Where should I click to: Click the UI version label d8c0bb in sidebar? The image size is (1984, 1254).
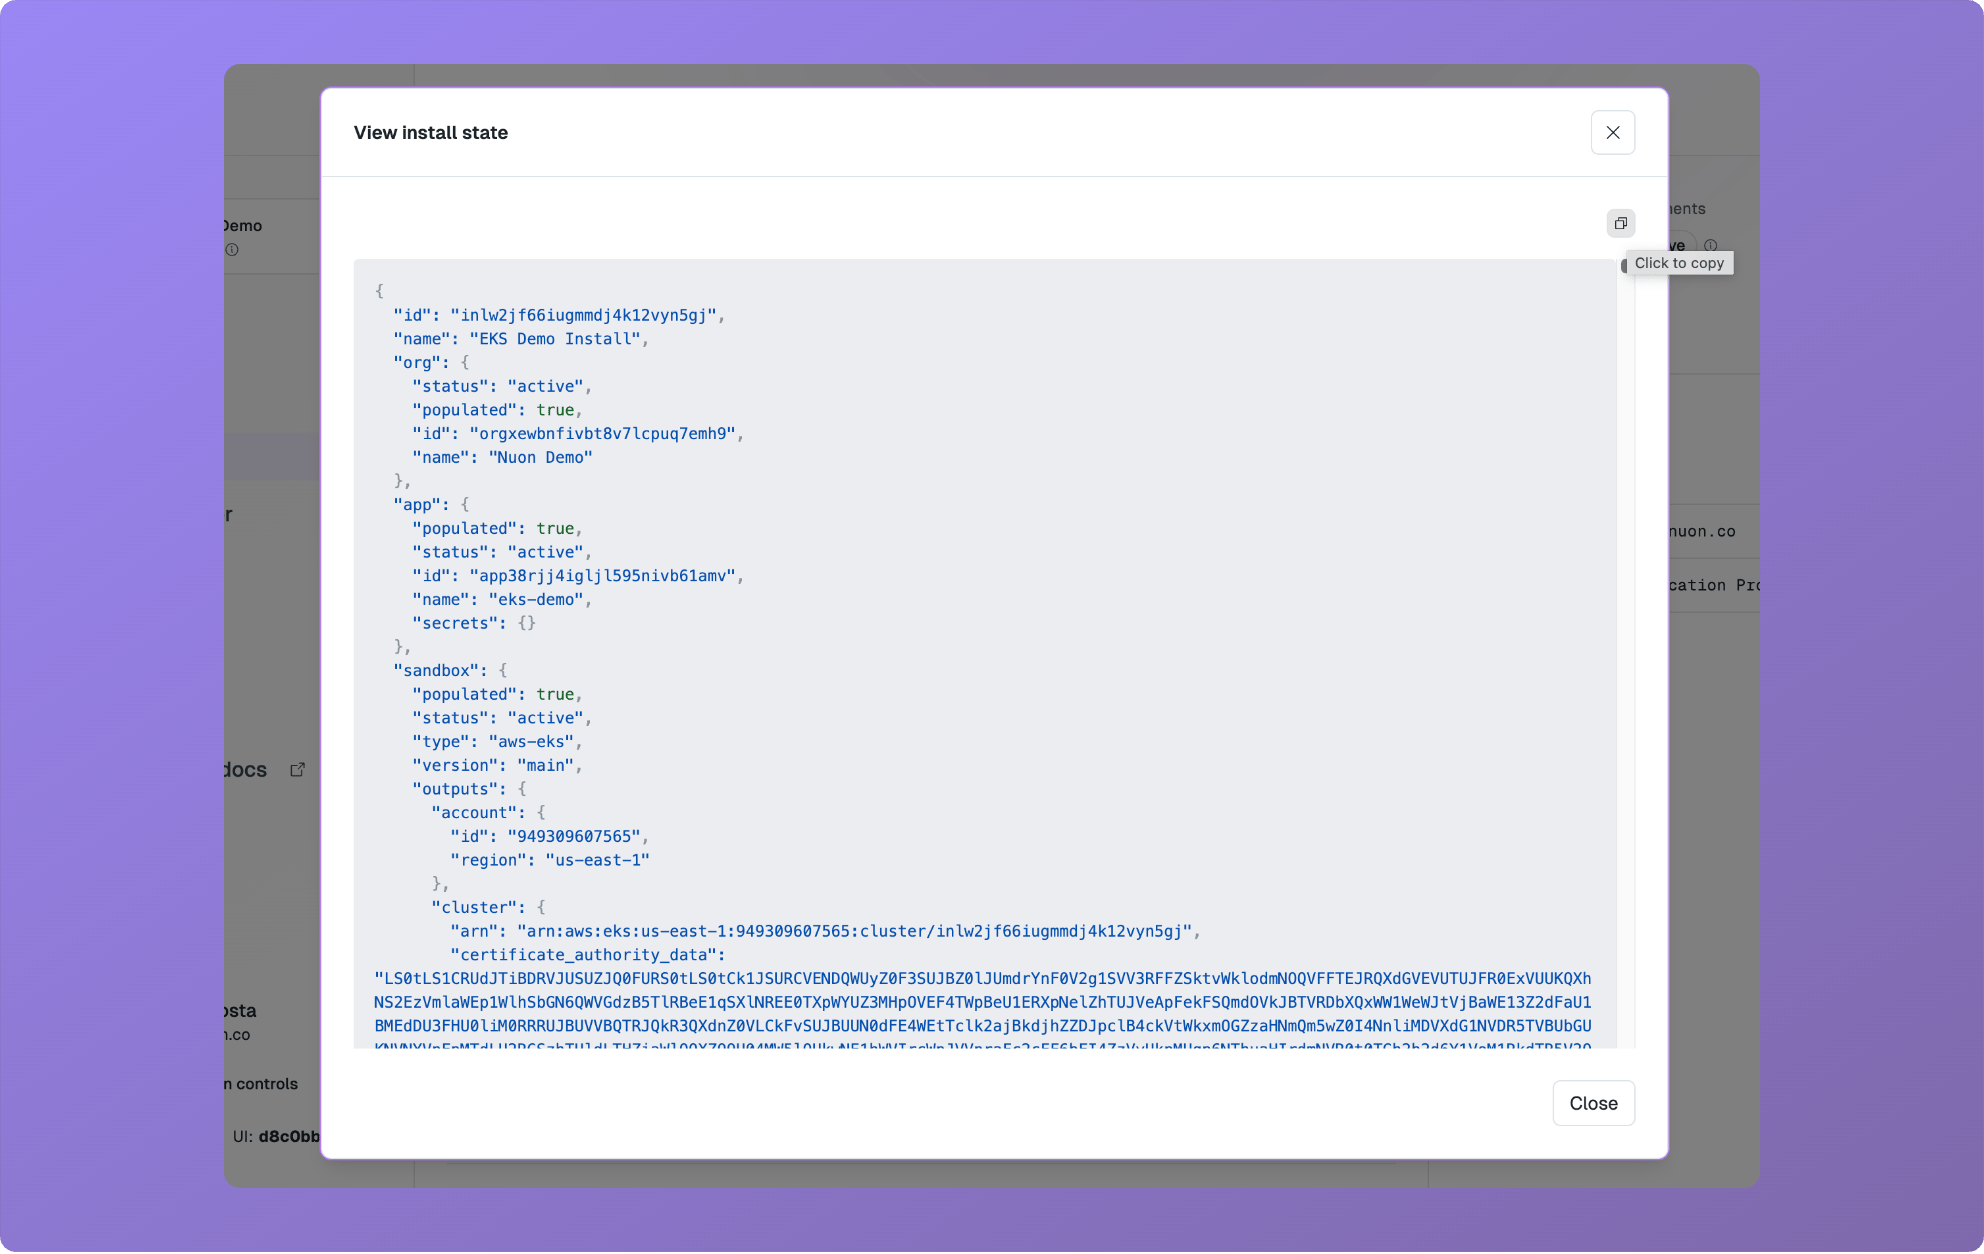coord(288,1137)
